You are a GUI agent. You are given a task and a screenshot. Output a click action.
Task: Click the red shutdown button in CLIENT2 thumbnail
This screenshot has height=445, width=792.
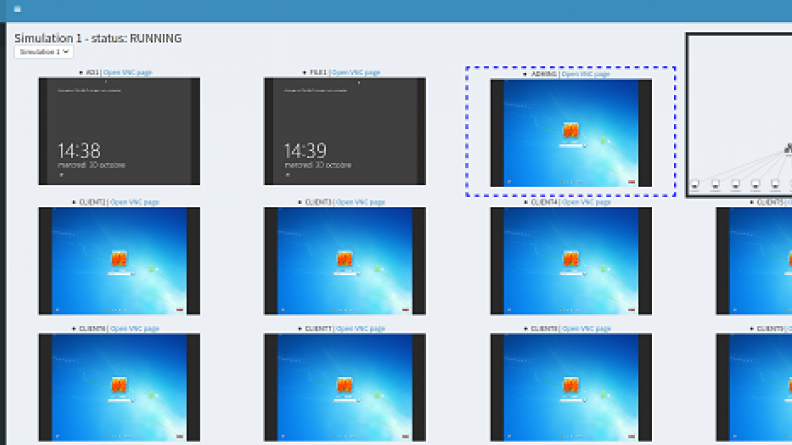(180, 310)
